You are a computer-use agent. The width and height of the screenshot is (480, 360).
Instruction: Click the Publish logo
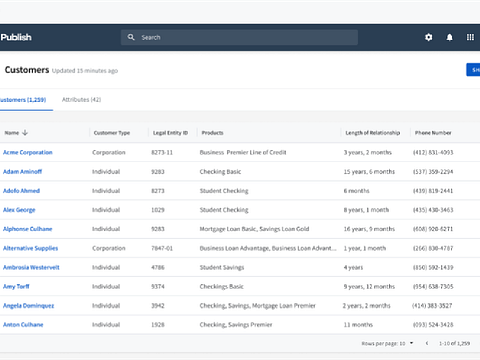pos(16,37)
